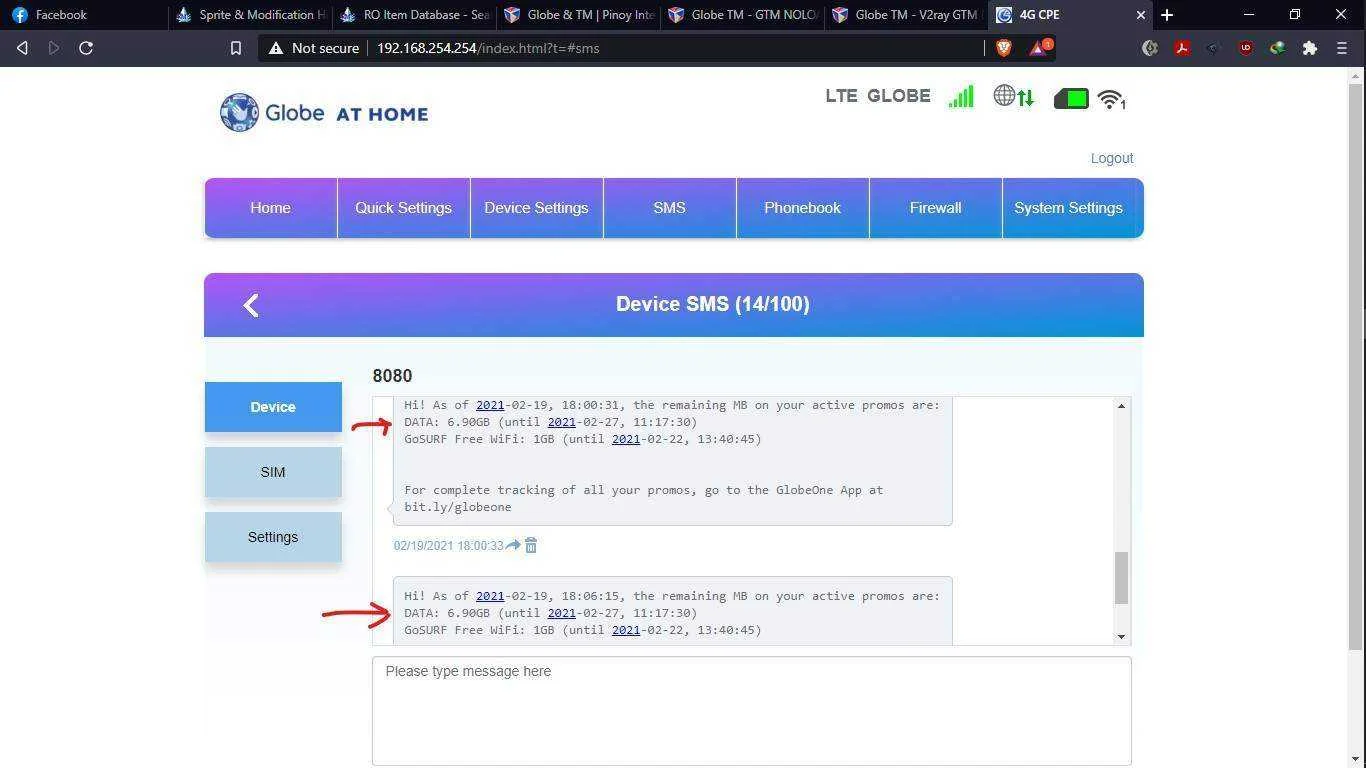
Task: Open Device Settings menu
Action: click(x=536, y=208)
